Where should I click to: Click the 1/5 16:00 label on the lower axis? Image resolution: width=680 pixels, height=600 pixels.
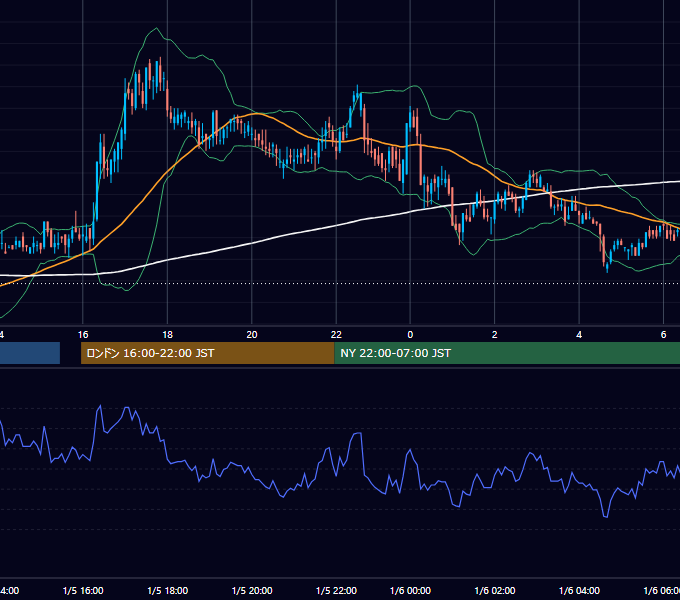pos(83,591)
